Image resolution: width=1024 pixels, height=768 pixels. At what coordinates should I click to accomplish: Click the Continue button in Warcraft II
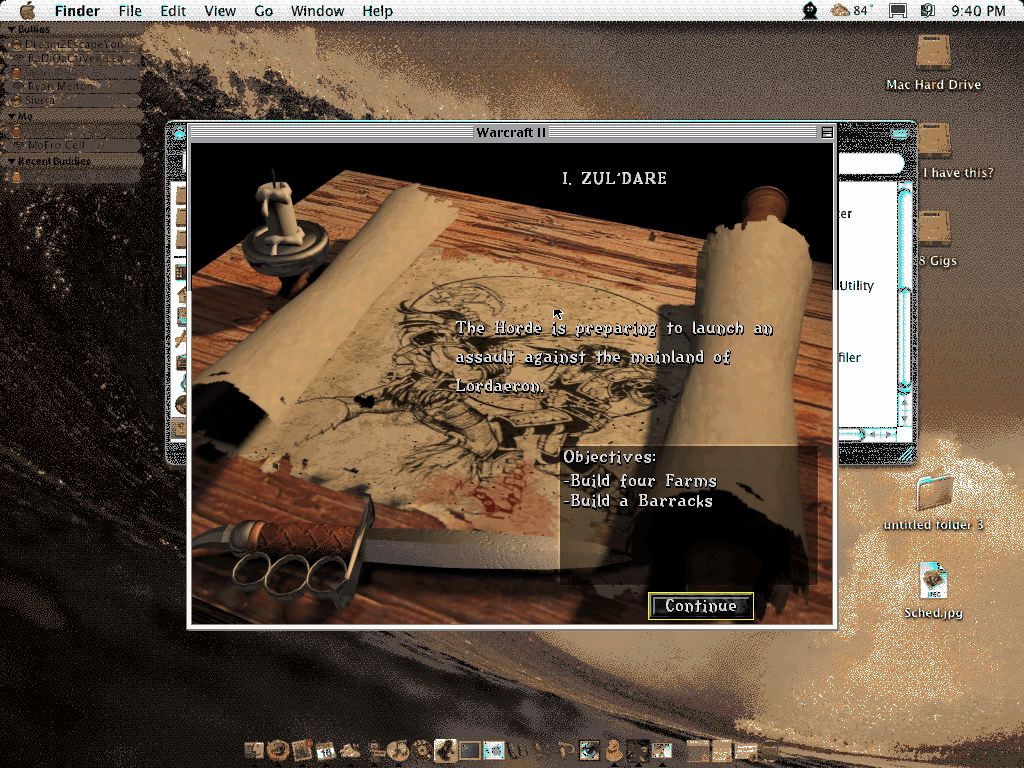(x=701, y=606)
